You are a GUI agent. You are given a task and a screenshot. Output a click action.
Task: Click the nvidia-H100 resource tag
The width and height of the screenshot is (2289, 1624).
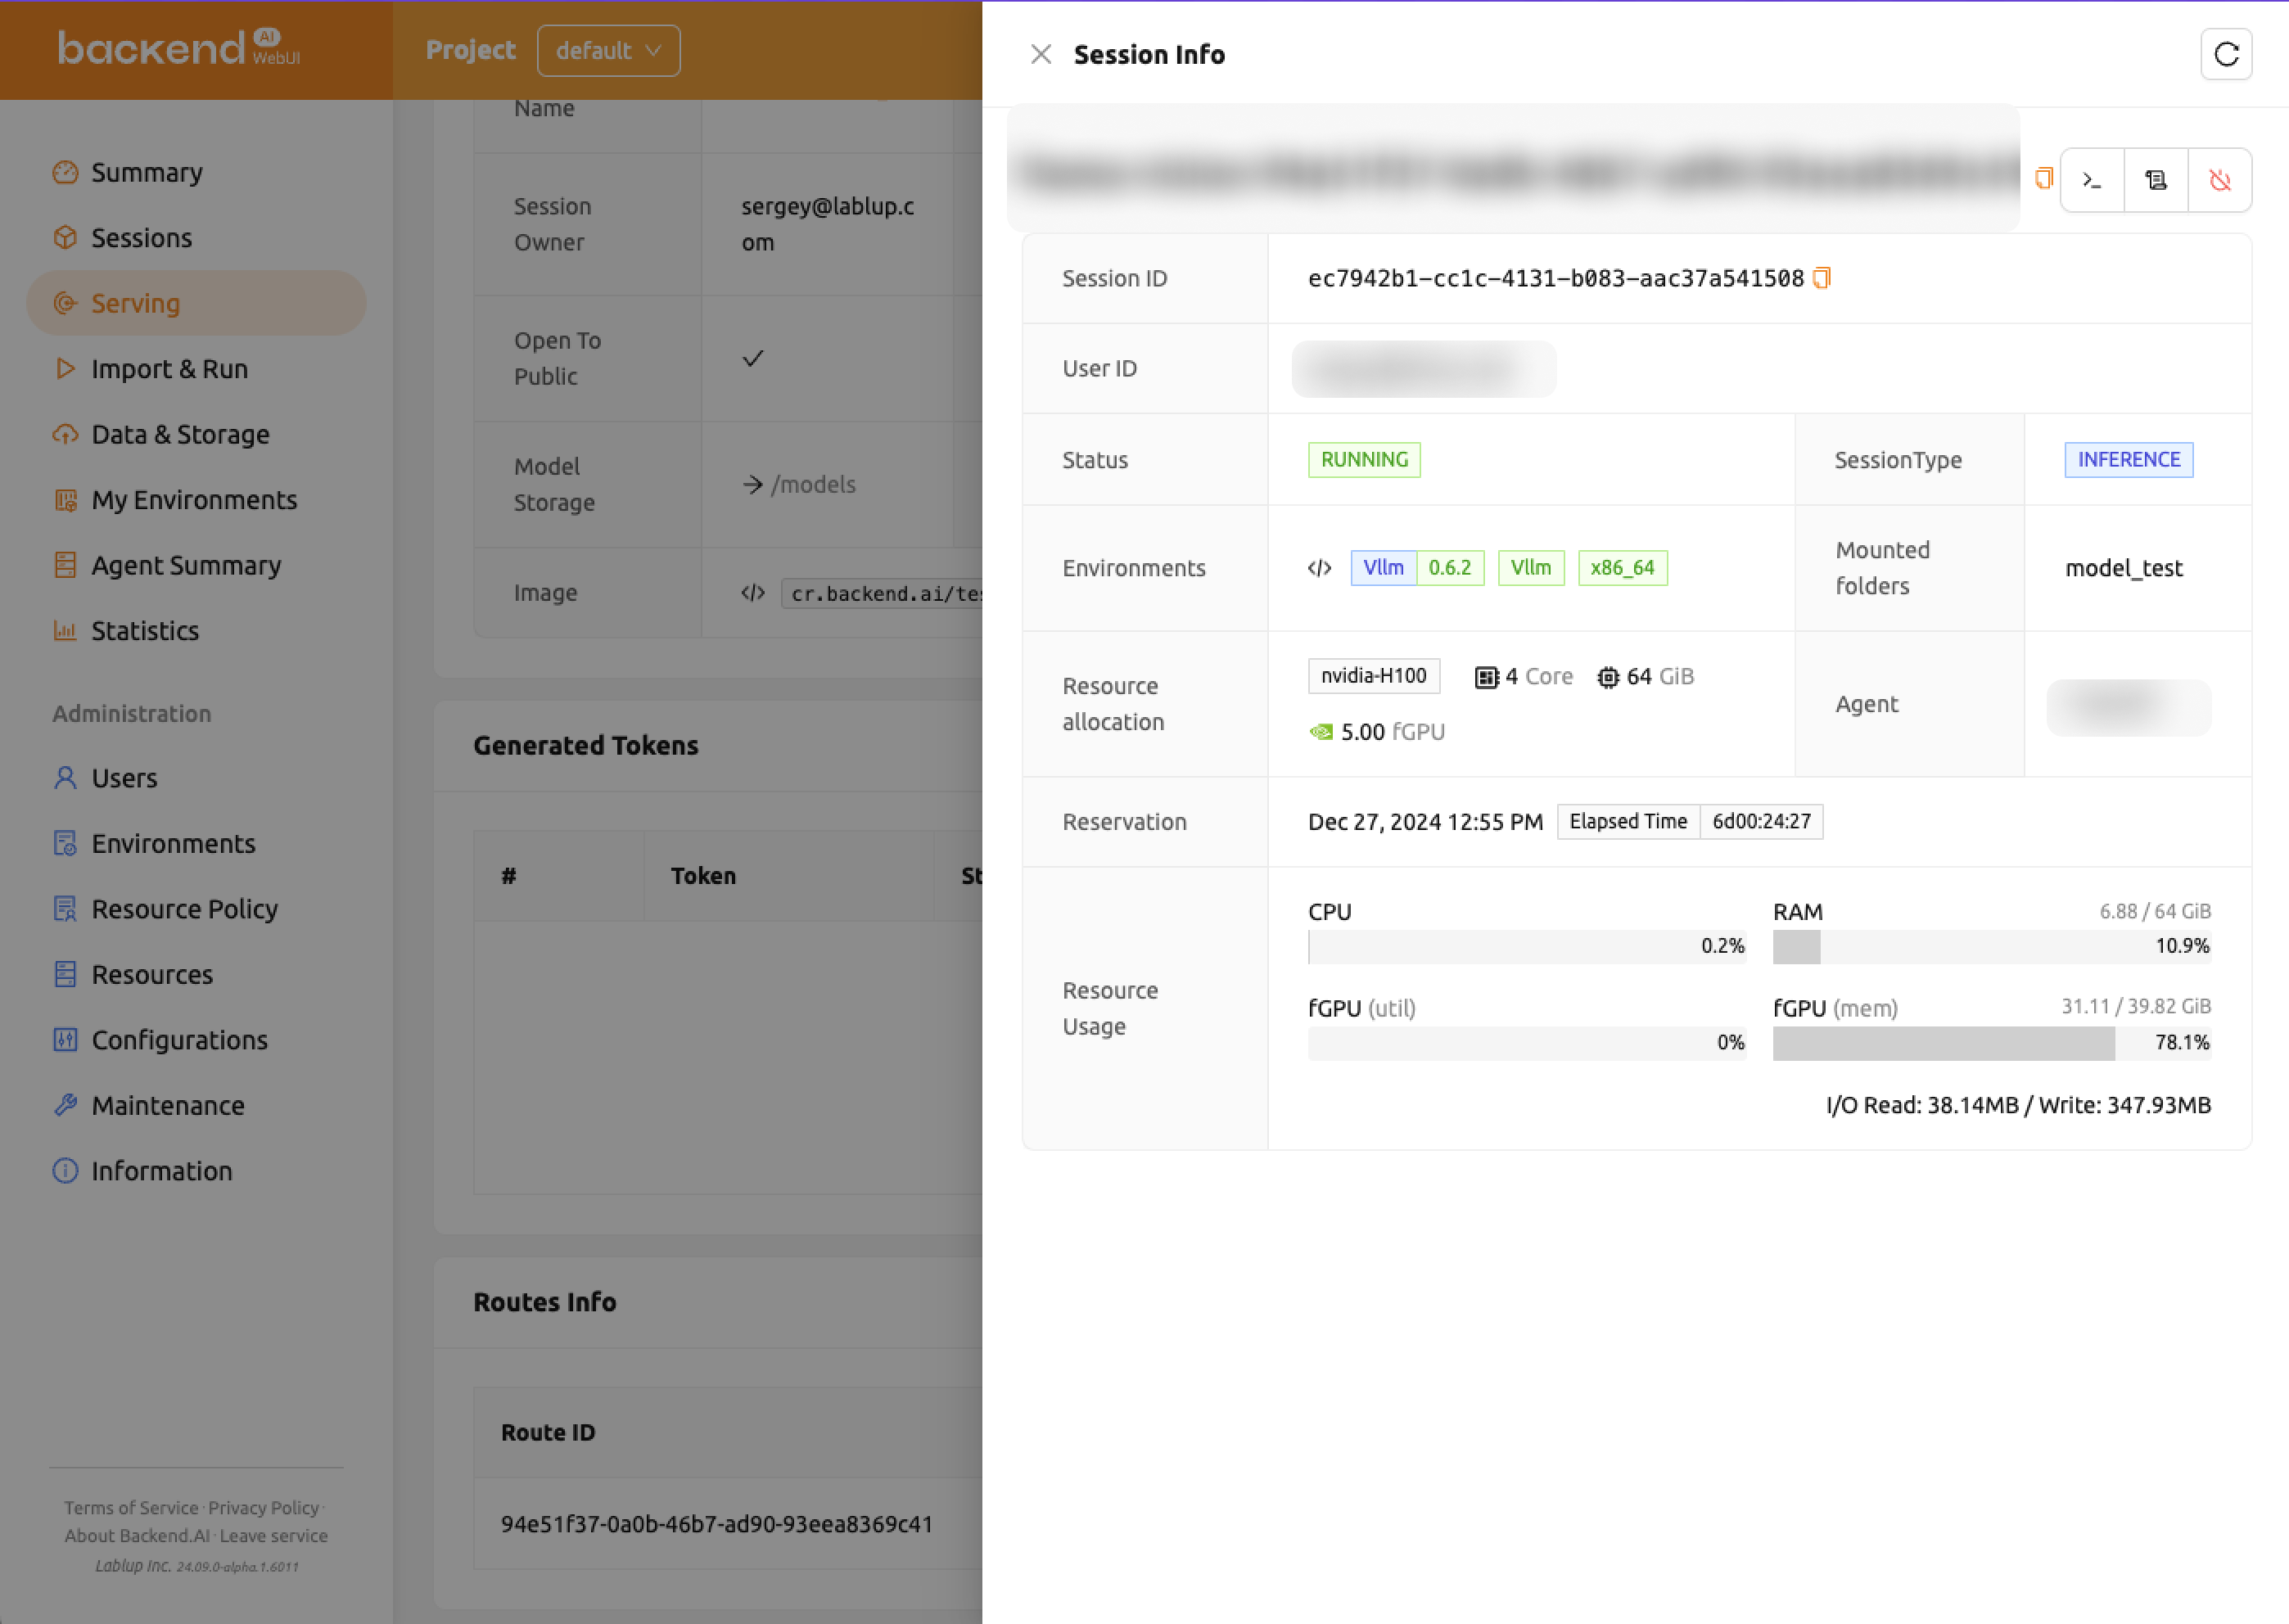[1373, 676]
